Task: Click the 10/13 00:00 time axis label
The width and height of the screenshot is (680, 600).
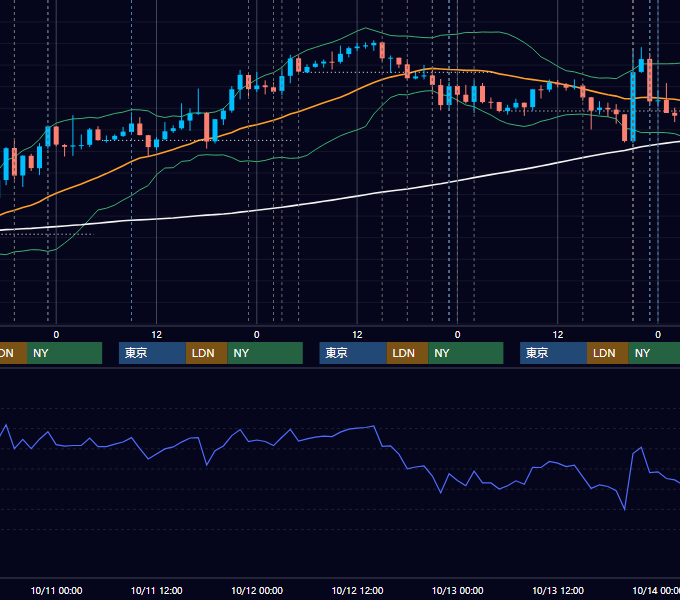Action: point(458,590)
